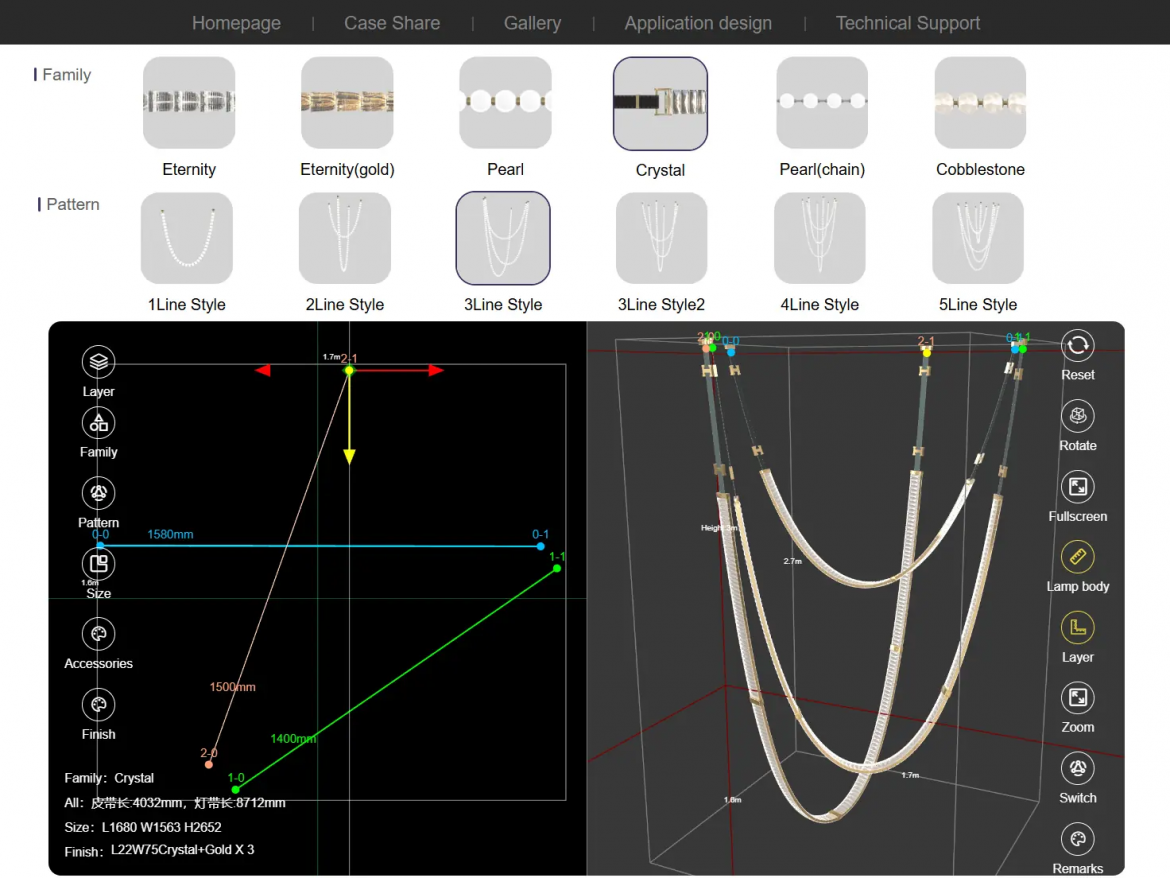Open the Remarks icon
Image resolution: width=1170 pixels, height=878 pixels.
tap(1077, 839)
